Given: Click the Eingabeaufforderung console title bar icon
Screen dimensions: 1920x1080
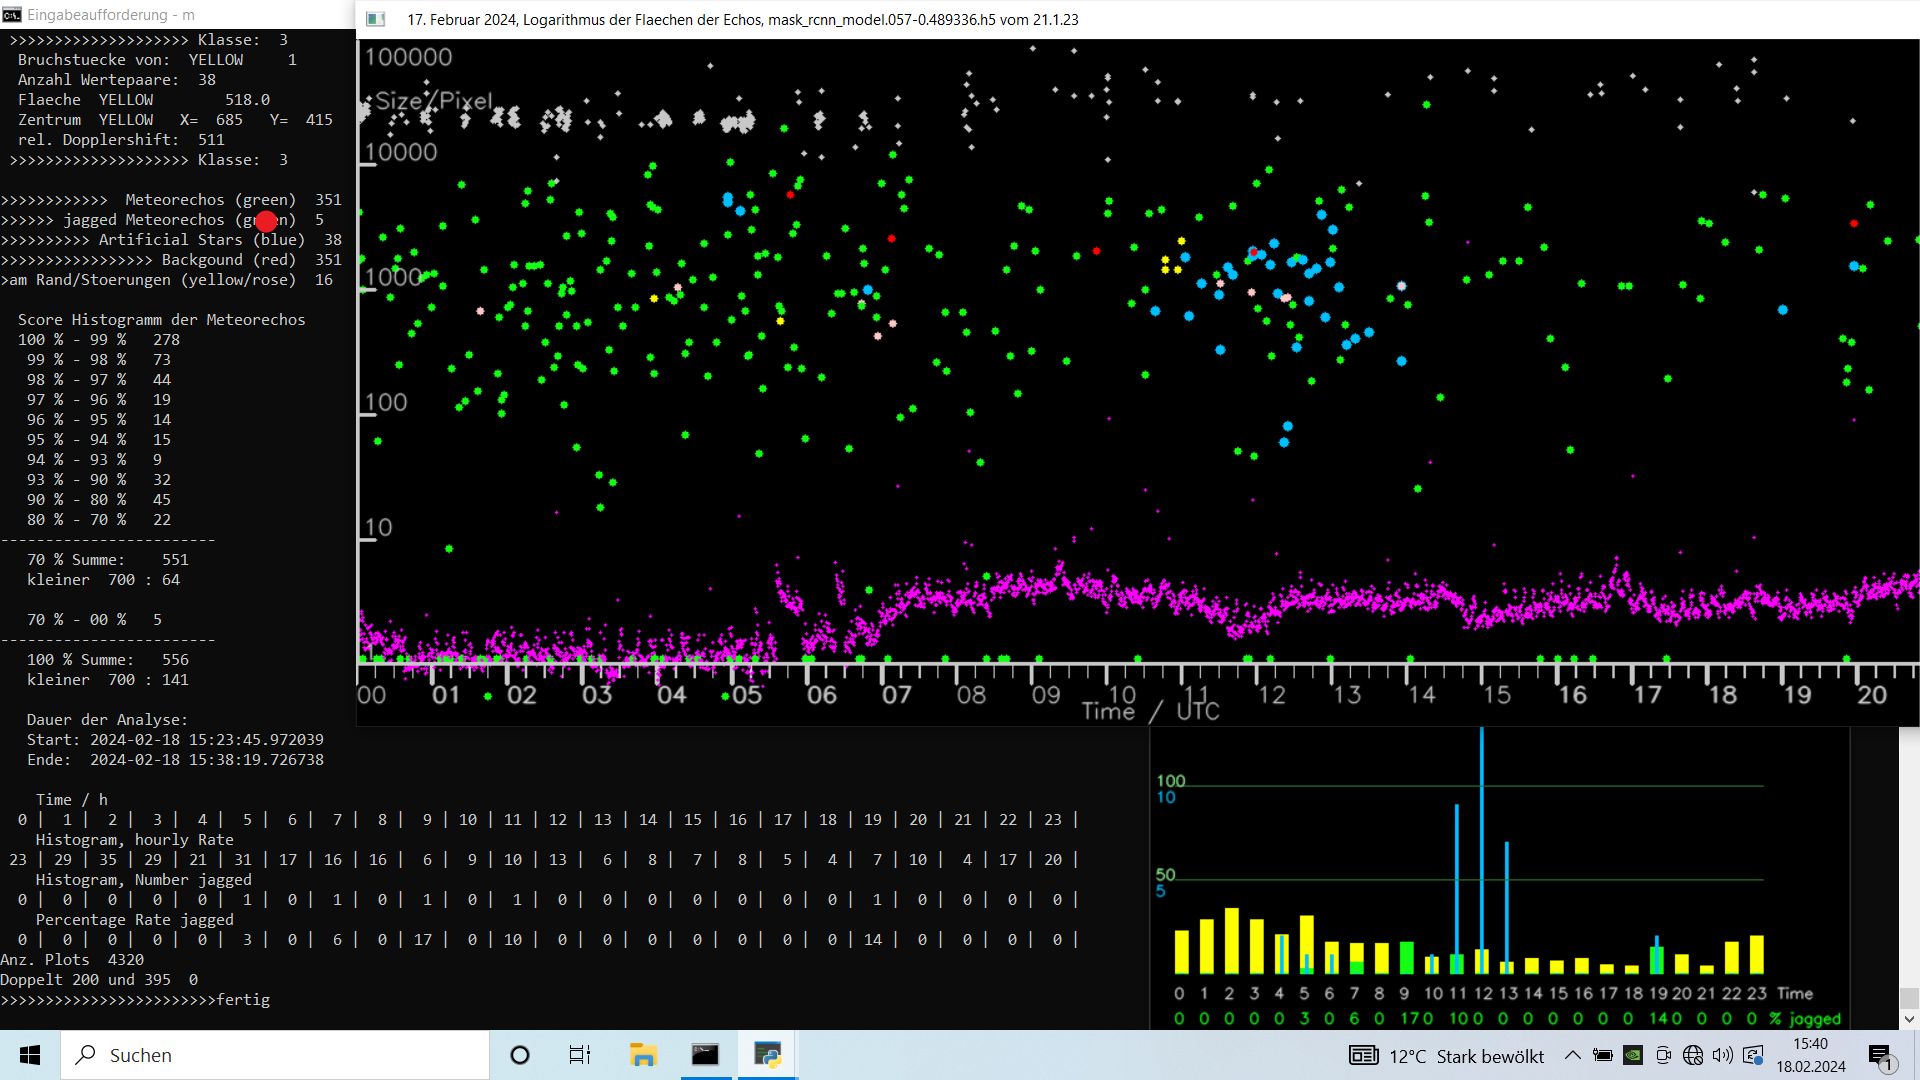Looking at the screenshot, I should pyautogui.click(x=12, y=15).
